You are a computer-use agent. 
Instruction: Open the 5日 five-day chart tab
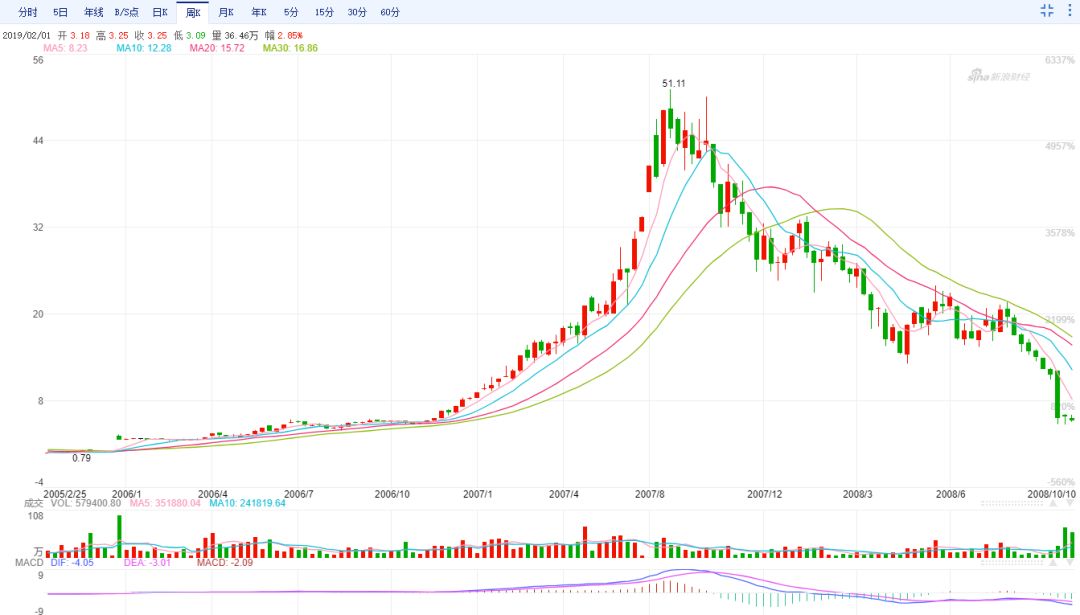[61, 13]
